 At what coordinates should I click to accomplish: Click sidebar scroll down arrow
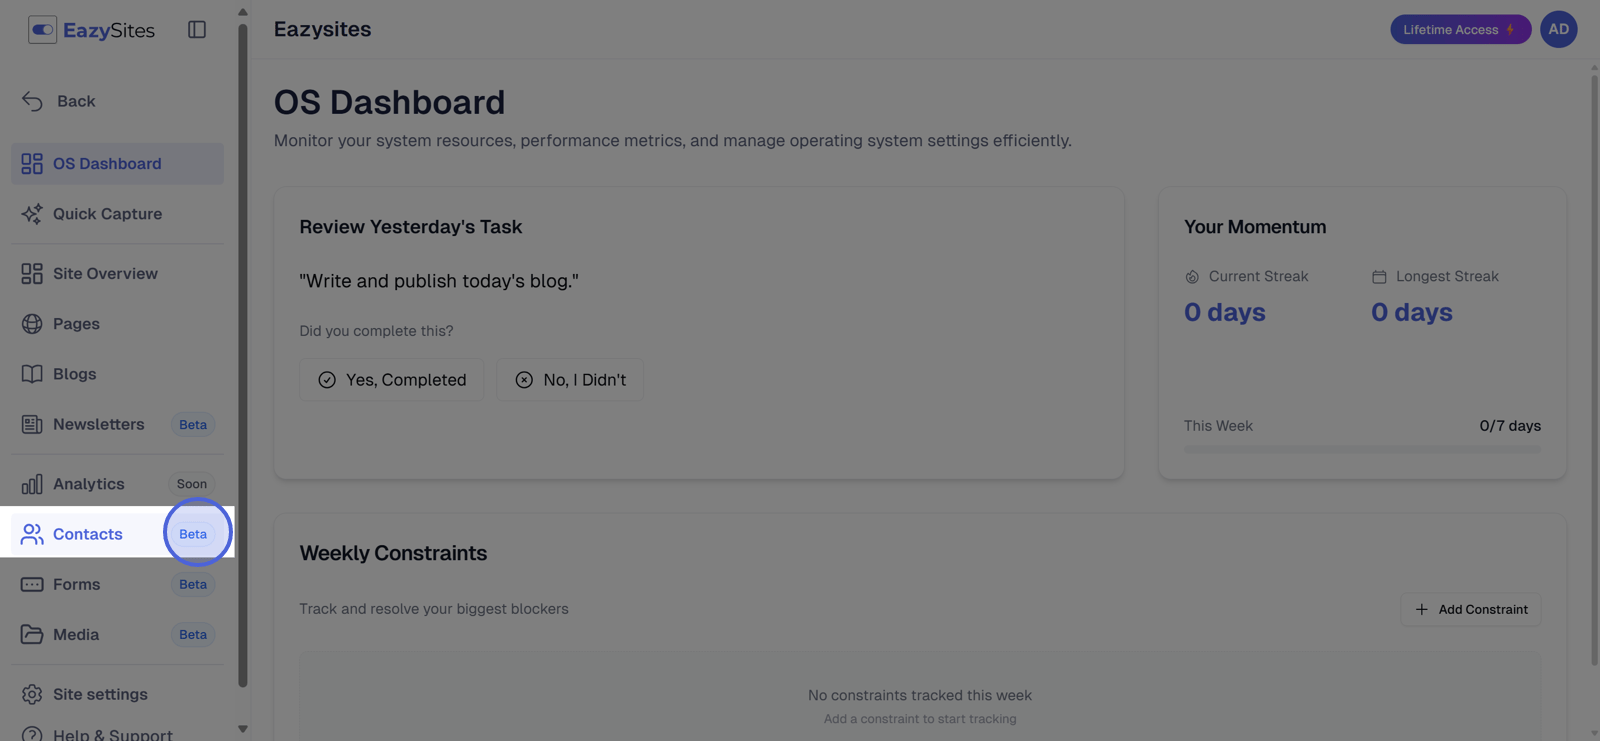point(242,729)
